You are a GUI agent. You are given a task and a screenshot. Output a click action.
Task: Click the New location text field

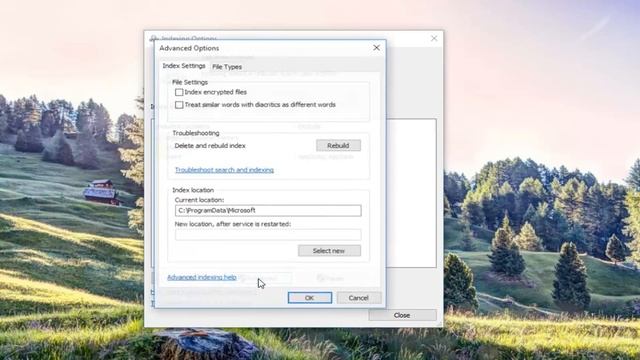click(268, 234)
